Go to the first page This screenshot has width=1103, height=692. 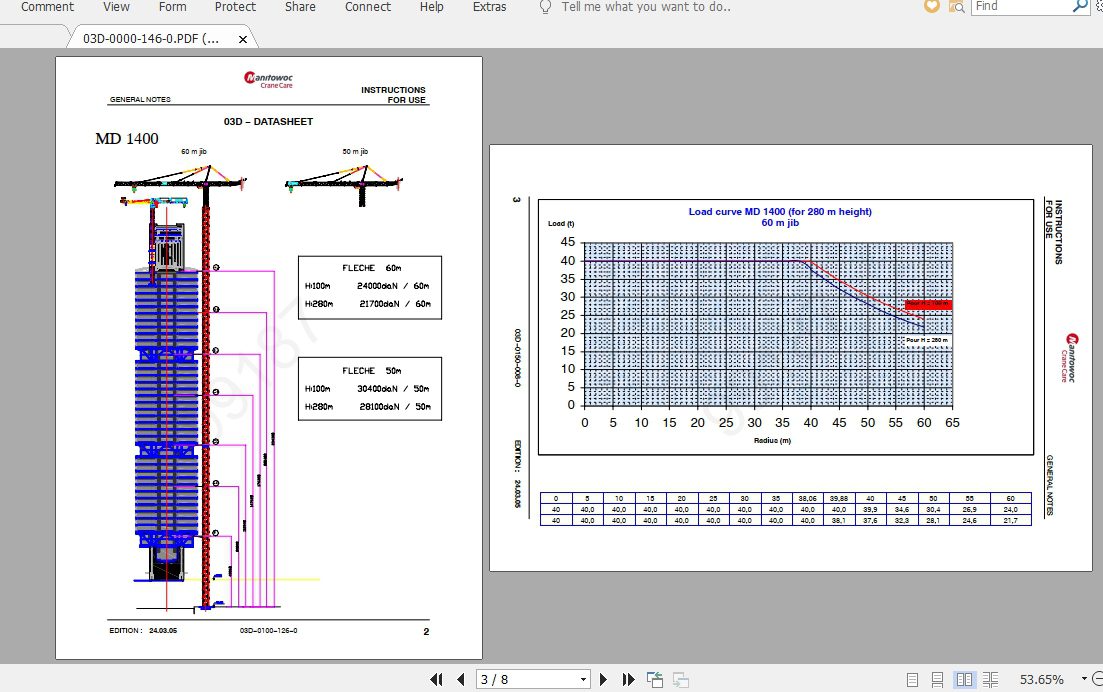click(436, 680)
